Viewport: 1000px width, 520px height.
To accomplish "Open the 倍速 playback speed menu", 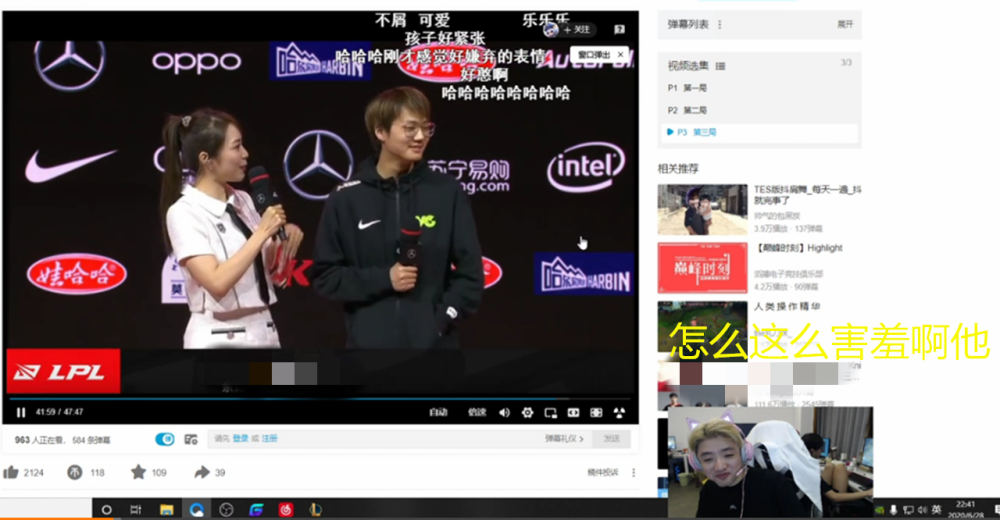I will [476, 413].
